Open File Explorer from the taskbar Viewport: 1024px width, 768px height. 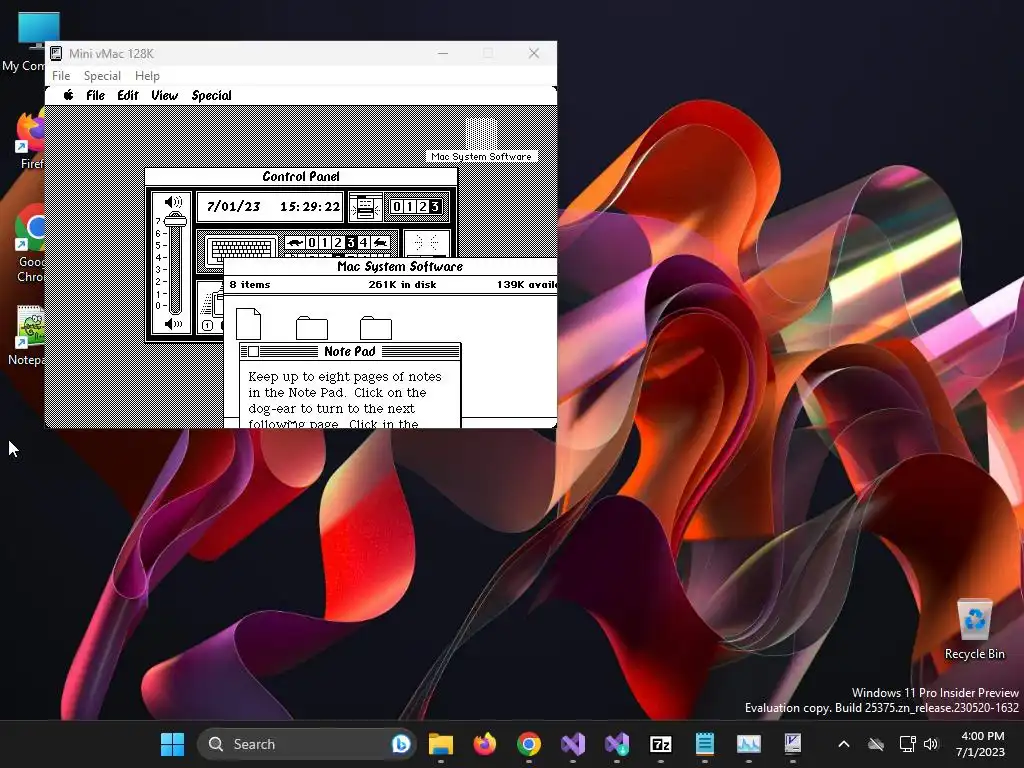pyautogui.click(x=441, y=744)
